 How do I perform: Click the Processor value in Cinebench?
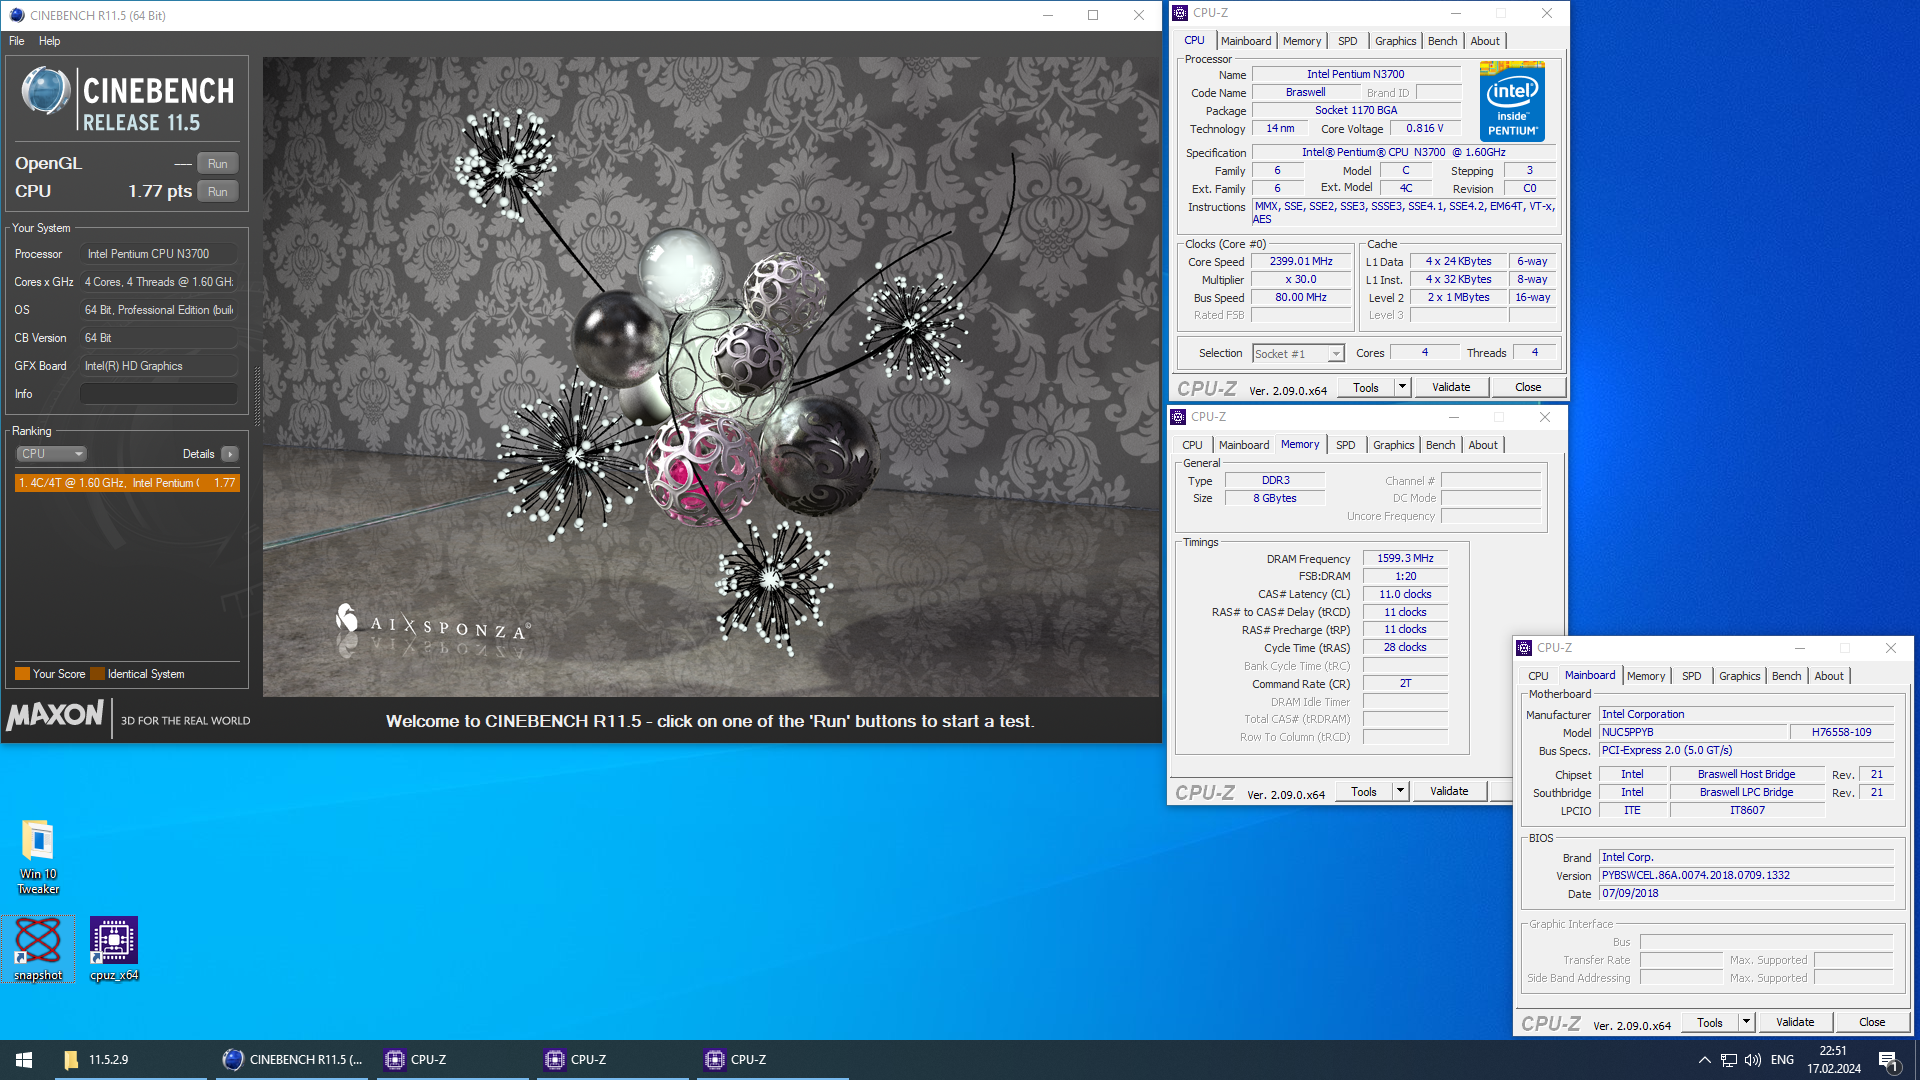click(x=159, y=254)
